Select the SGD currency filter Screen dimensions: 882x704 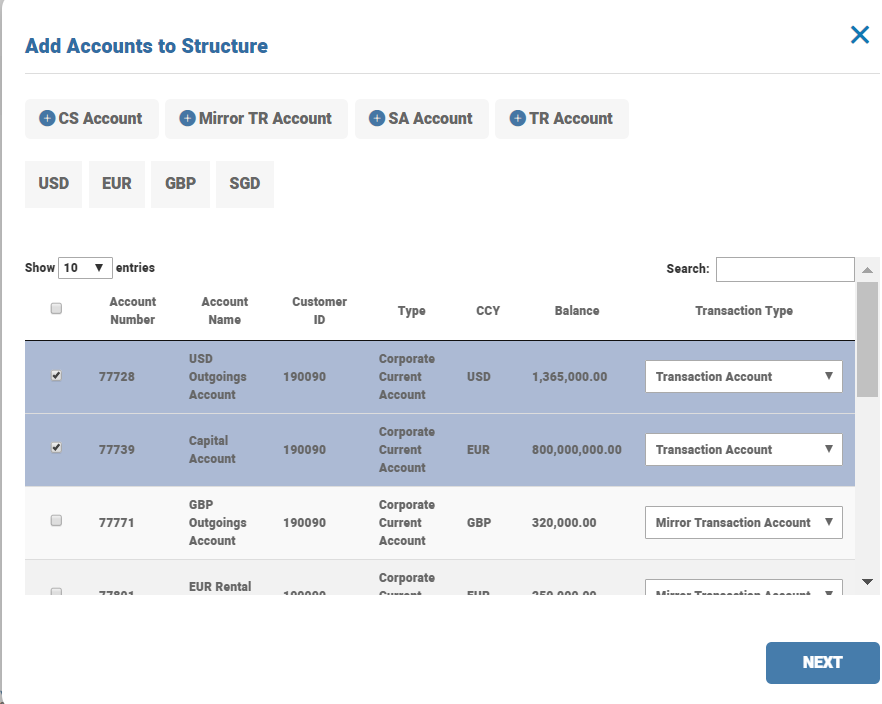[244, 184]
